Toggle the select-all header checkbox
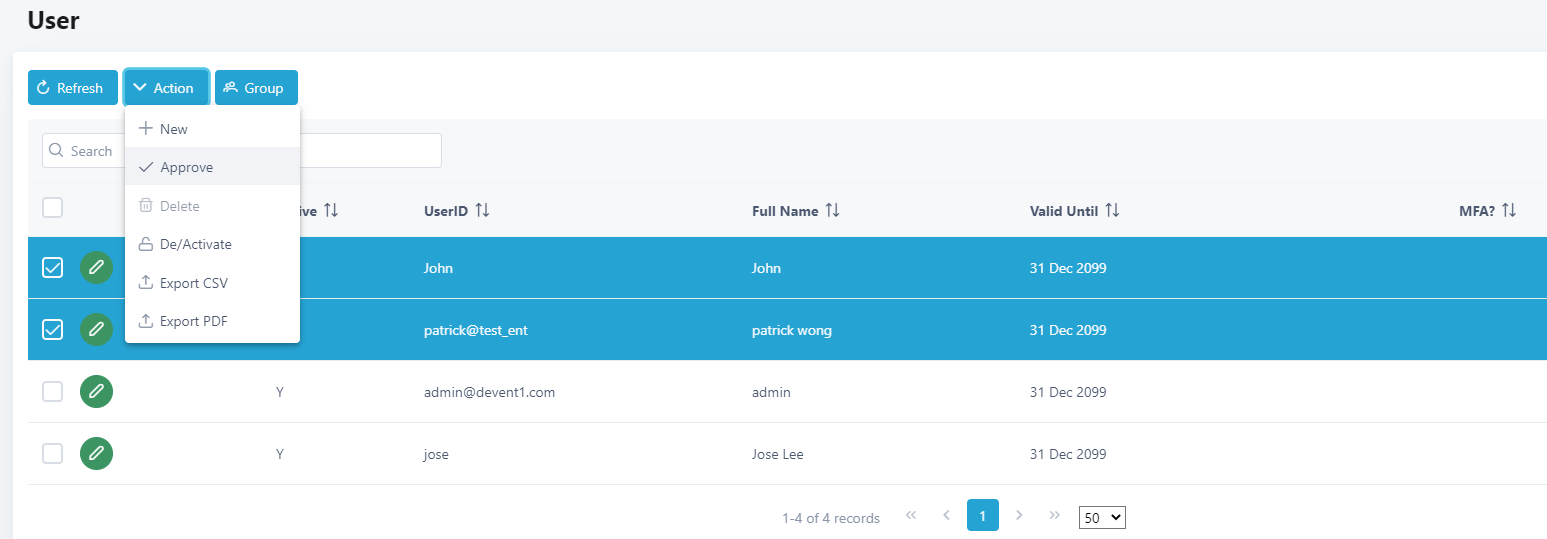1547x539 pixels. pos(53,208)
